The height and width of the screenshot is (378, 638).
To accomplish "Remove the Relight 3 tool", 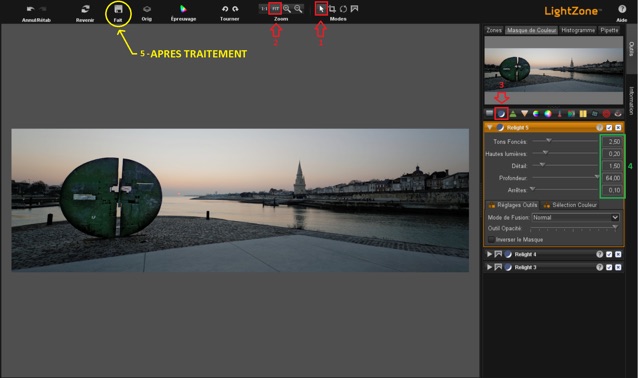I will coord(618,267).
